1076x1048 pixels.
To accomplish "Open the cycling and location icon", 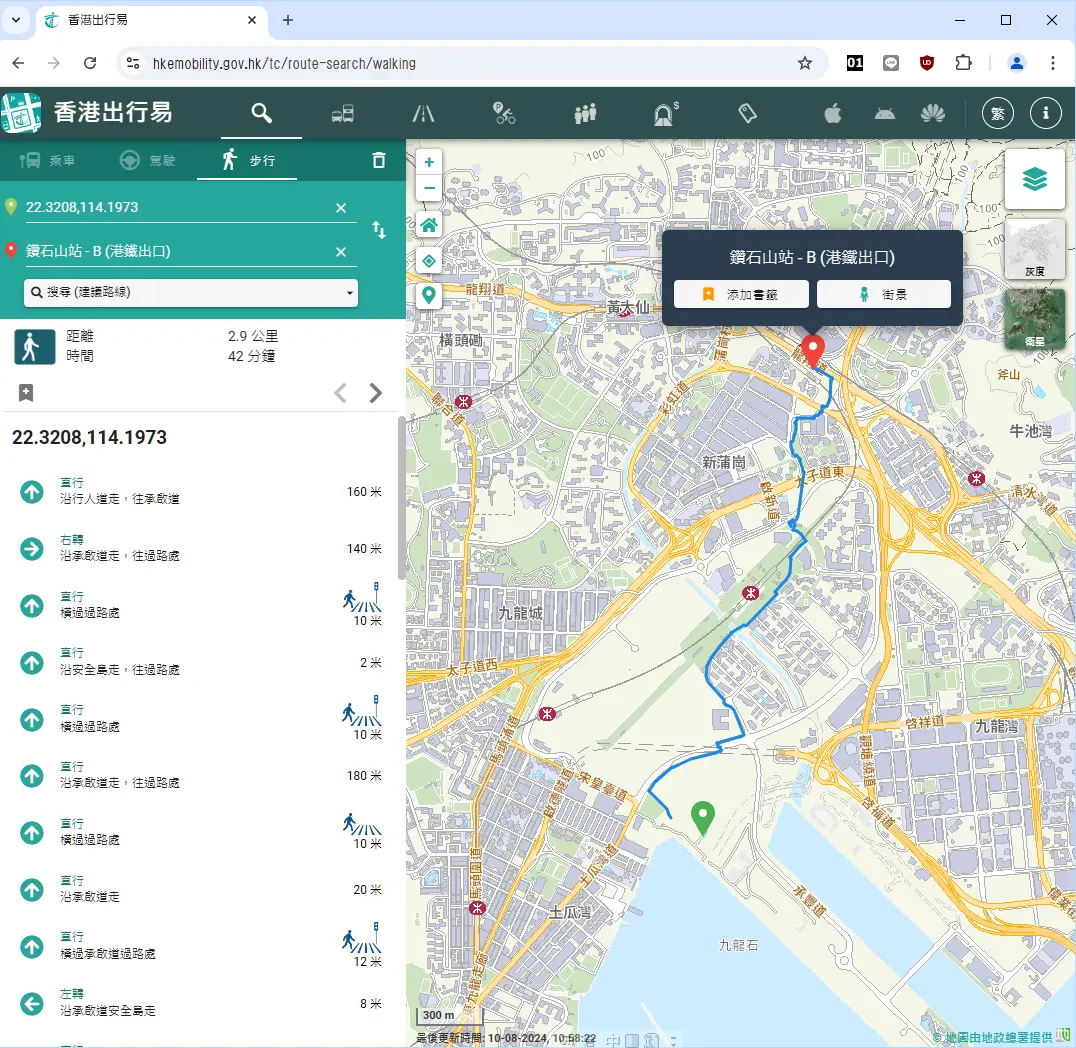I will click(x=504, y=113).
